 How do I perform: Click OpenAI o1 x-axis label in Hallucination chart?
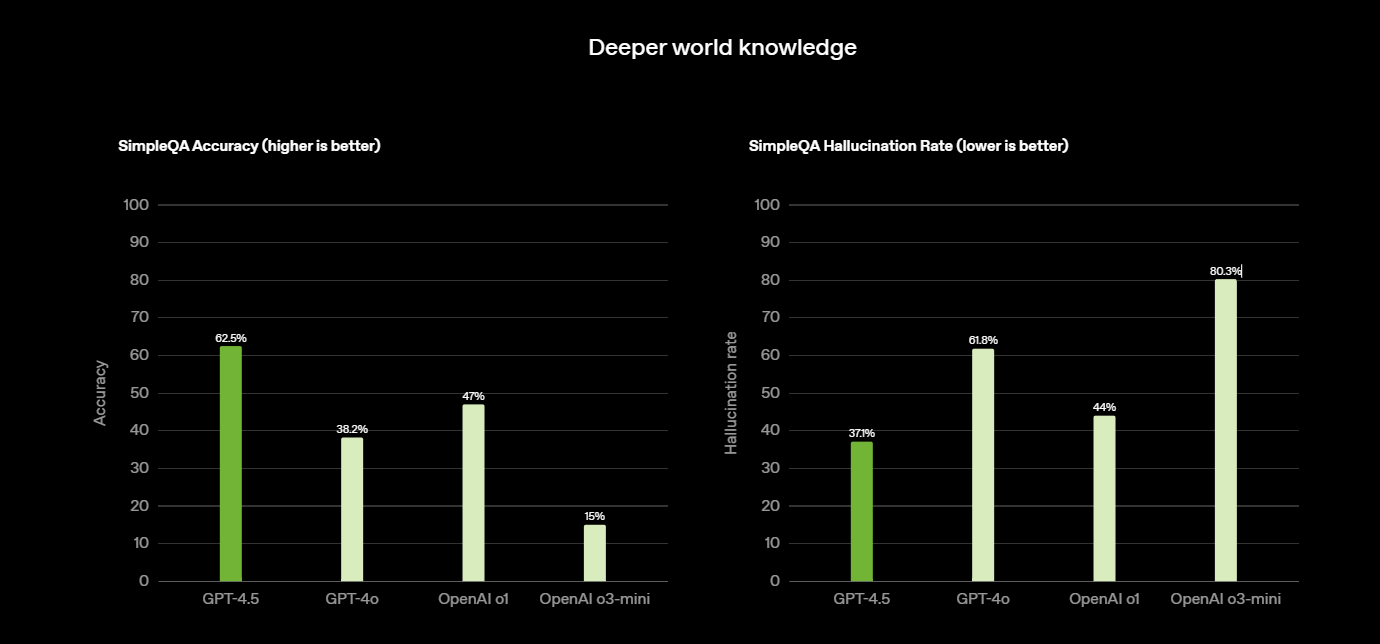click(x=1104, y=599)
